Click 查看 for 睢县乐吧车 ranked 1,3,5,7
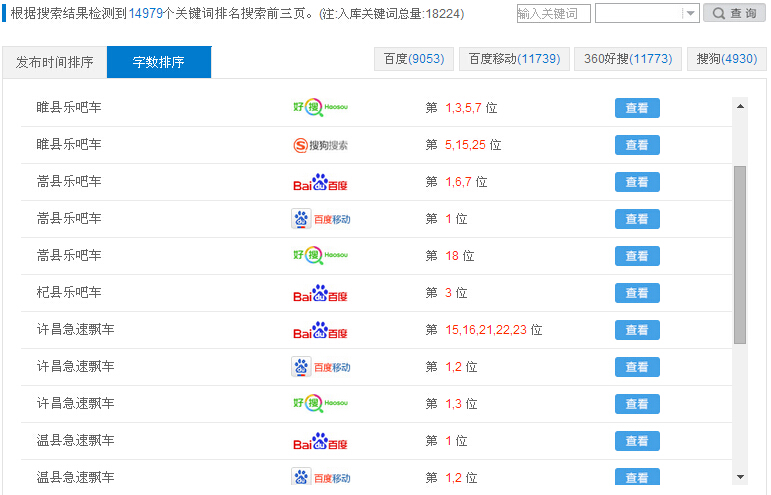 pyautogui.click(x=637, y=108)
